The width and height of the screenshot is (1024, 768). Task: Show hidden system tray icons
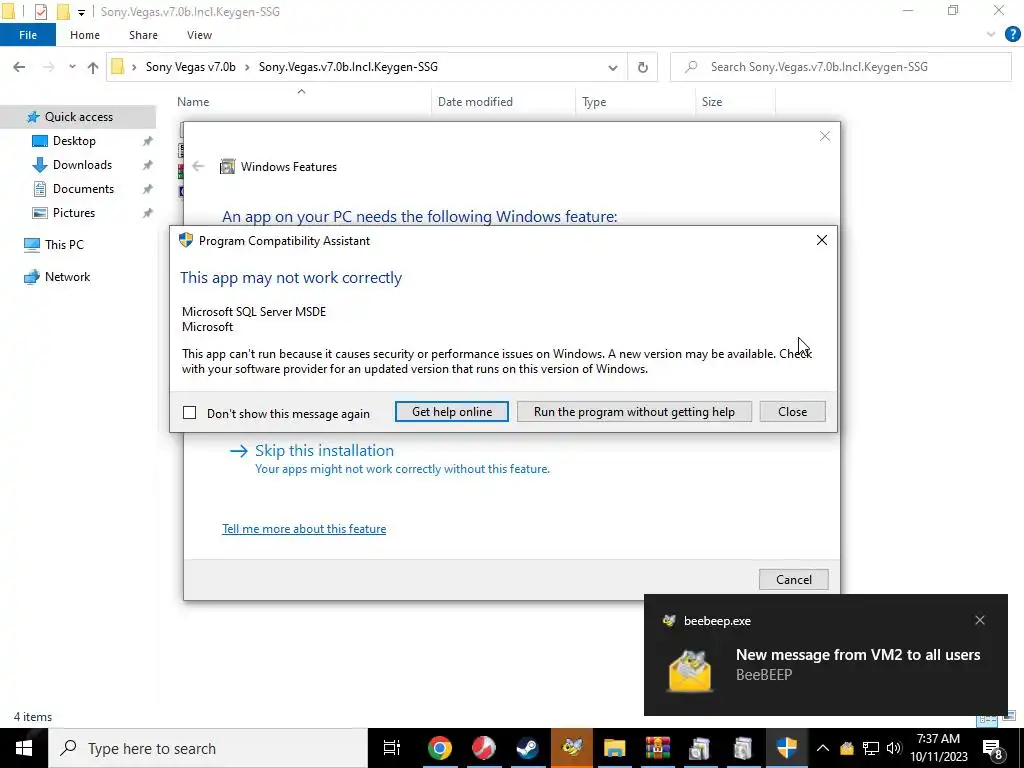(823, 748)
